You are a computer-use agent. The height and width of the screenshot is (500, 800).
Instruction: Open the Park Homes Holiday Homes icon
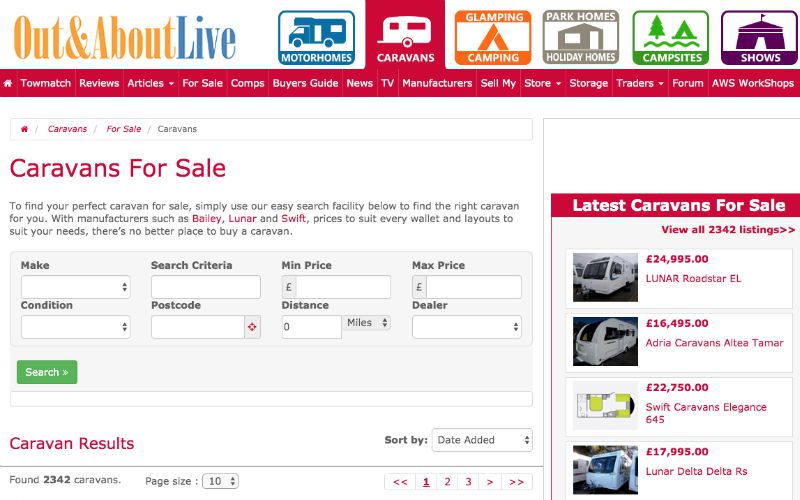coord(581,37)
